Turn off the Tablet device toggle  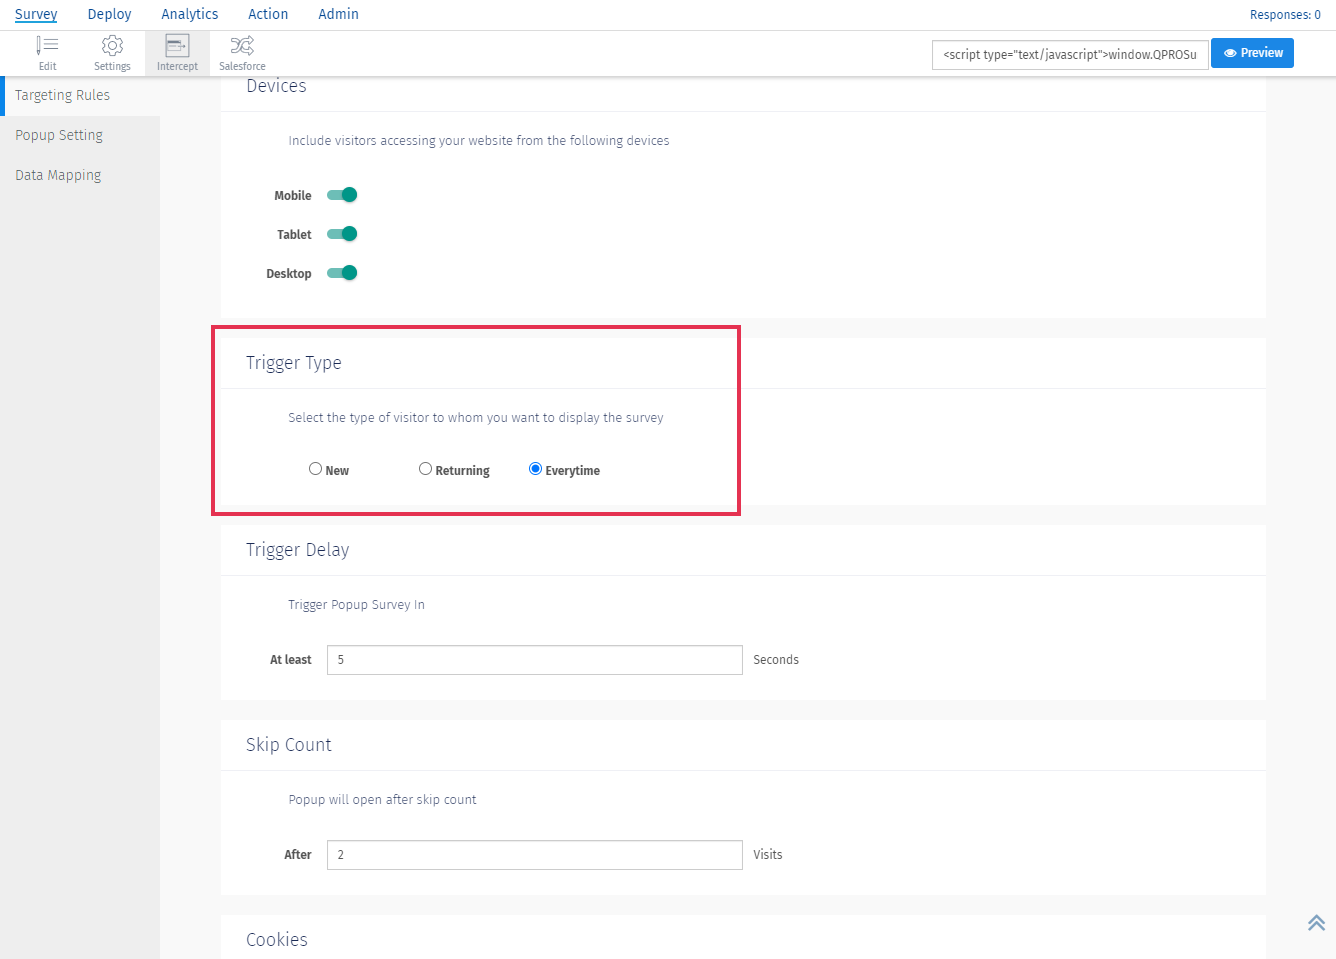pyautogui.click(x=342, y=234)
